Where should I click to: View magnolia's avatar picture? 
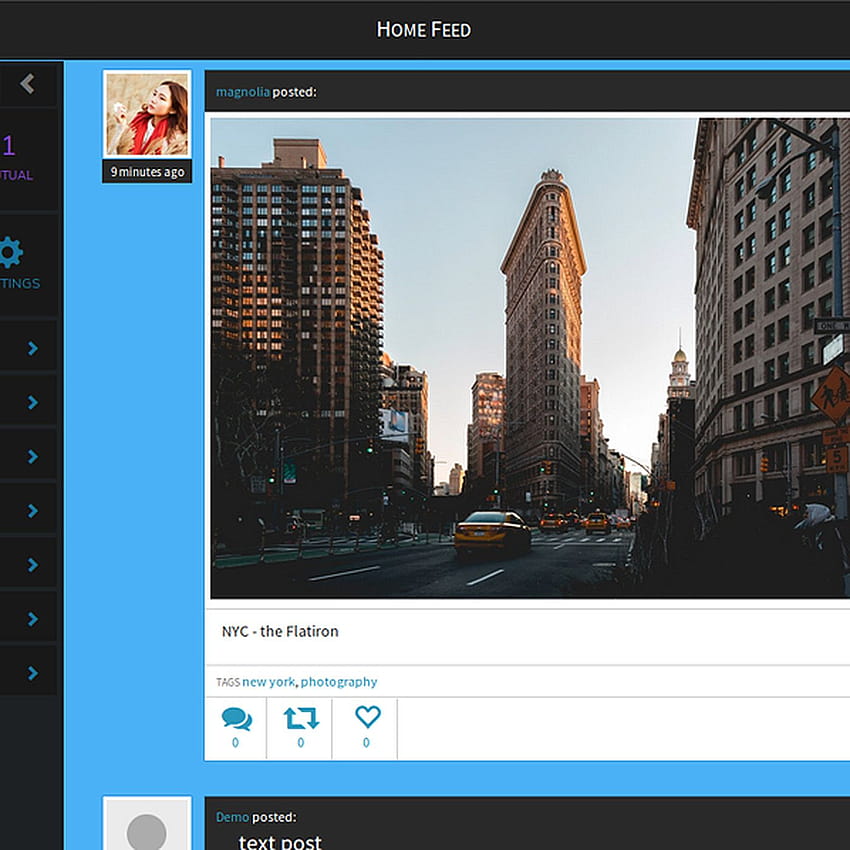147,114
